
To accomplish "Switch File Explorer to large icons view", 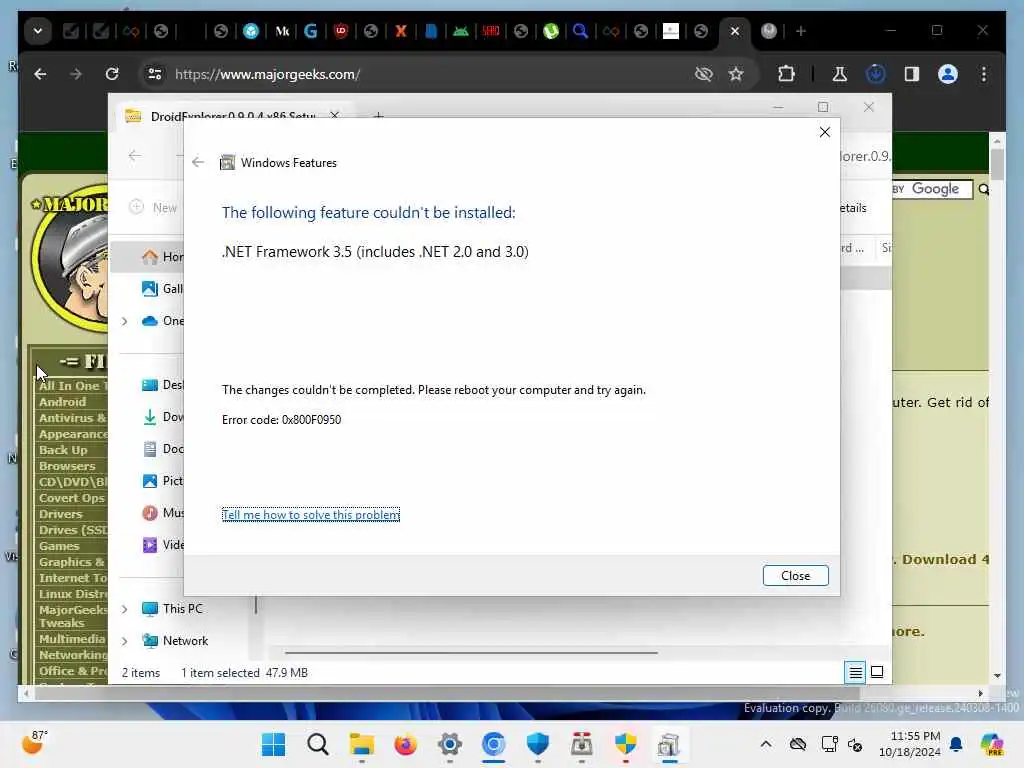I will [x=877, y=672].
